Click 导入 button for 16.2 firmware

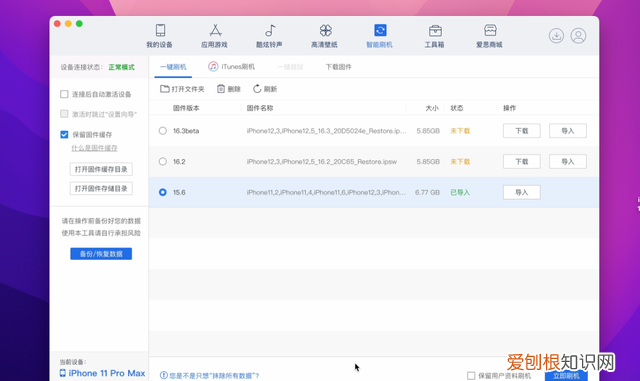coord(568,161)
